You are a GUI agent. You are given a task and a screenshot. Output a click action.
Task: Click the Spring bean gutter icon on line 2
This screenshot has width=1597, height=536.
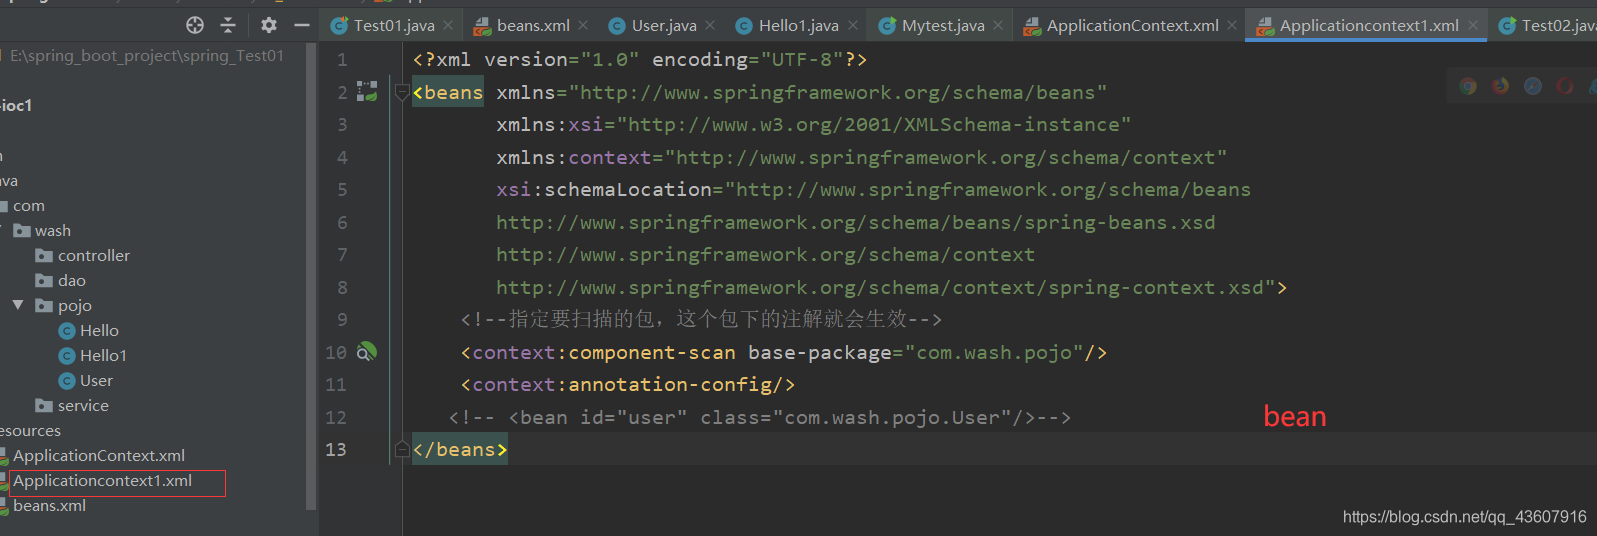[x=367, y=91]
